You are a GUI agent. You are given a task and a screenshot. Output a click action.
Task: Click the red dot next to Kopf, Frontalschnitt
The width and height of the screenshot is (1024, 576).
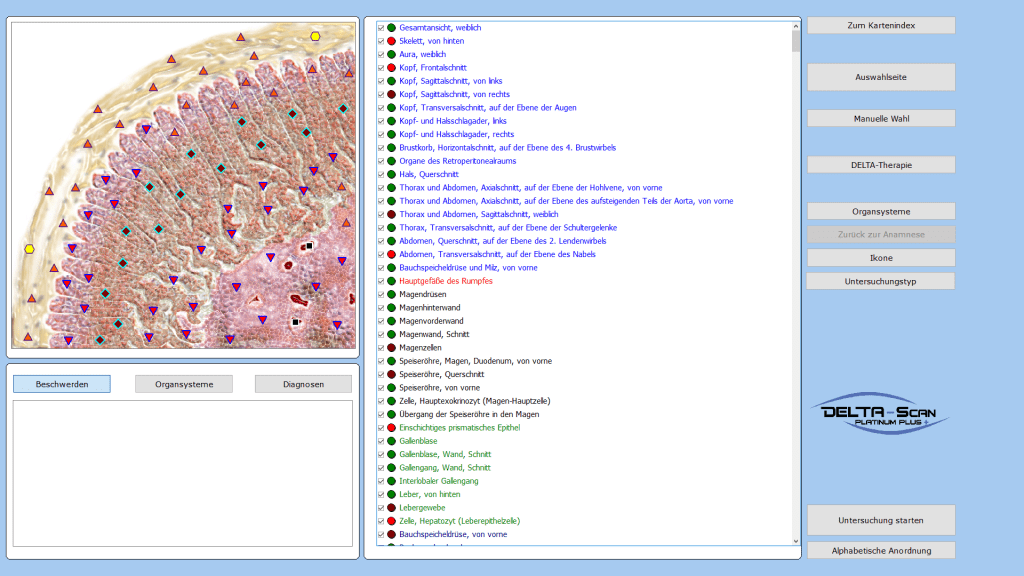click(x=392, y=67)
